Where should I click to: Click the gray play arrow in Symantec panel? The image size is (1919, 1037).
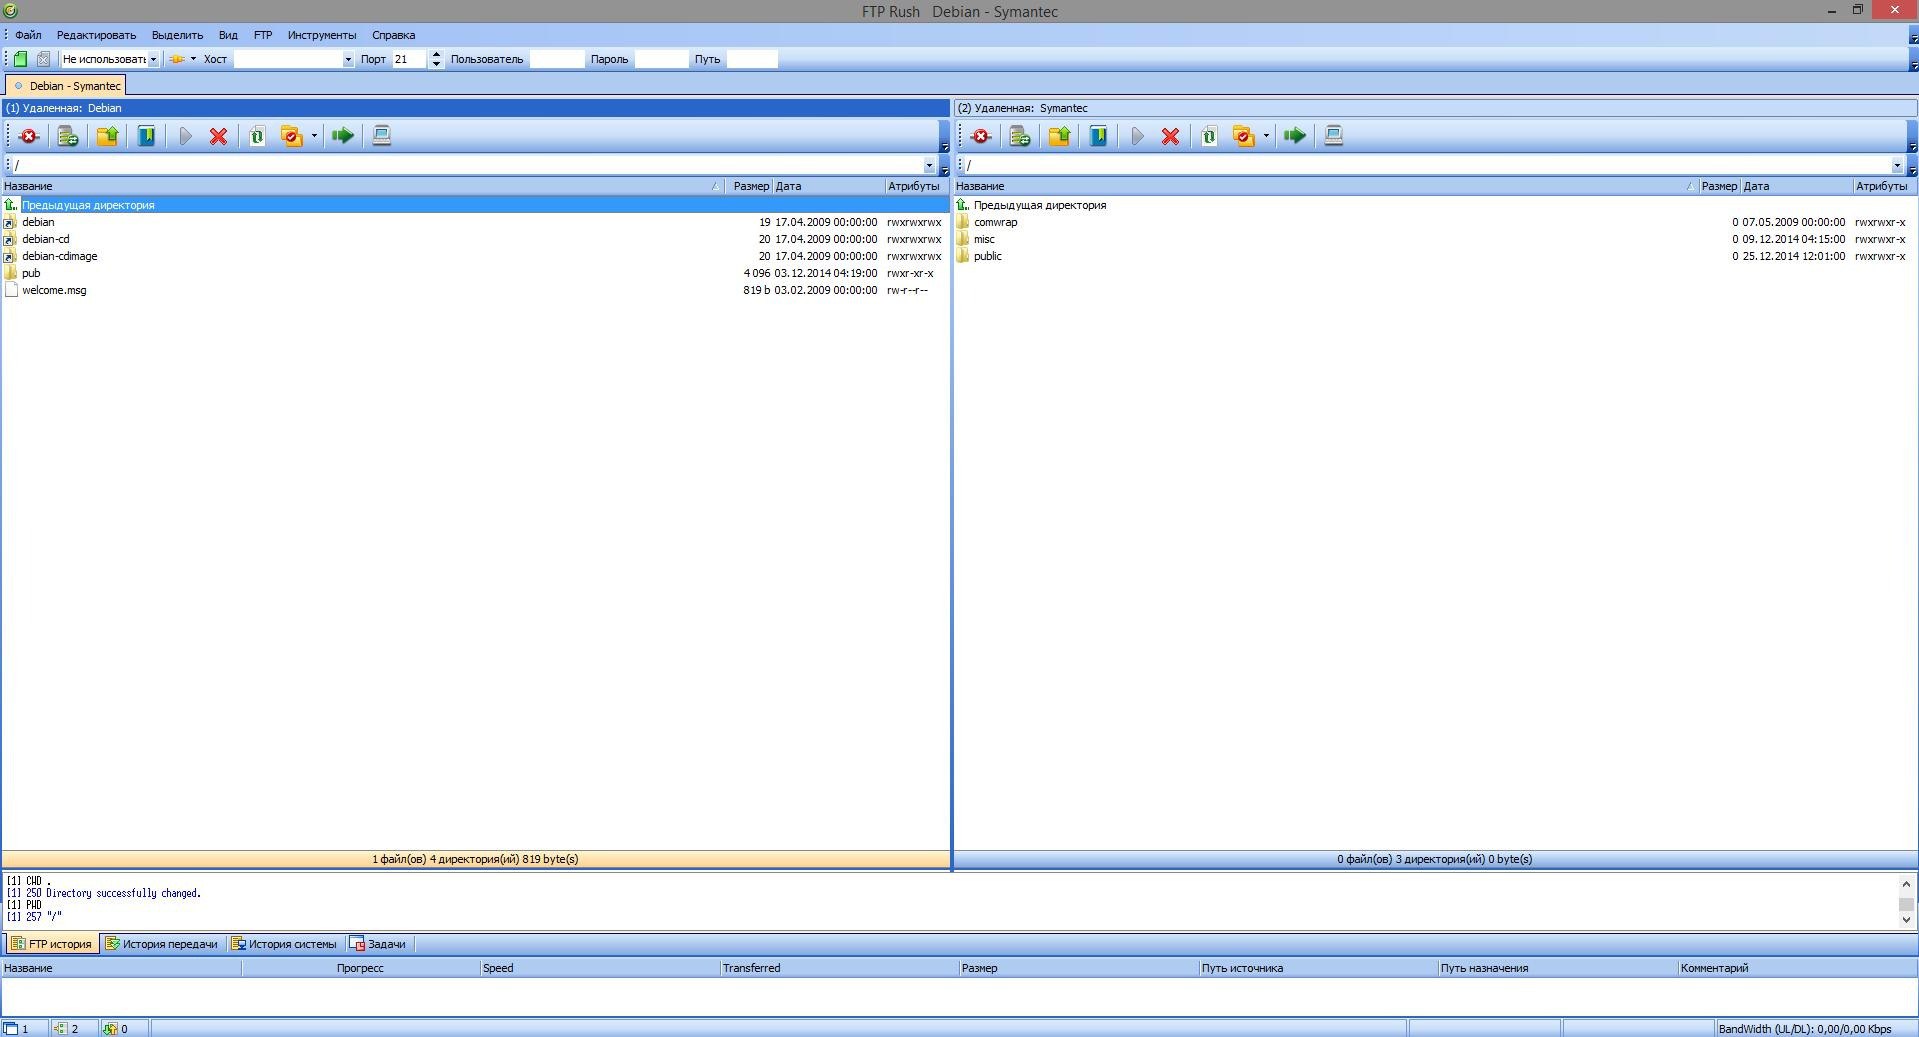pyautogui.click(x=1137, y=136)
